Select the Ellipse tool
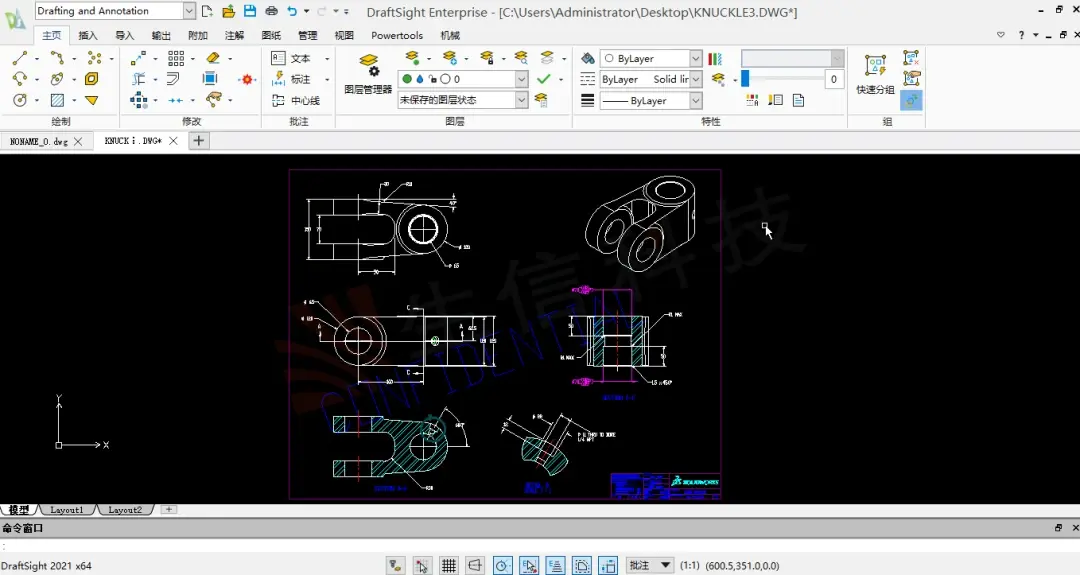This screenshot has height=575, width=1080. (x=57, y=79)
